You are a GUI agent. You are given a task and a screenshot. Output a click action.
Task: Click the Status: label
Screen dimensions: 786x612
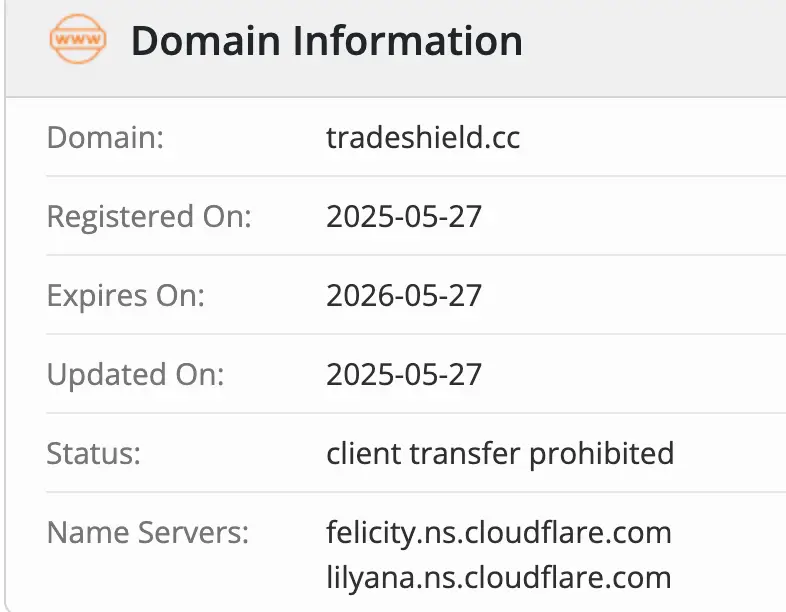94,453
